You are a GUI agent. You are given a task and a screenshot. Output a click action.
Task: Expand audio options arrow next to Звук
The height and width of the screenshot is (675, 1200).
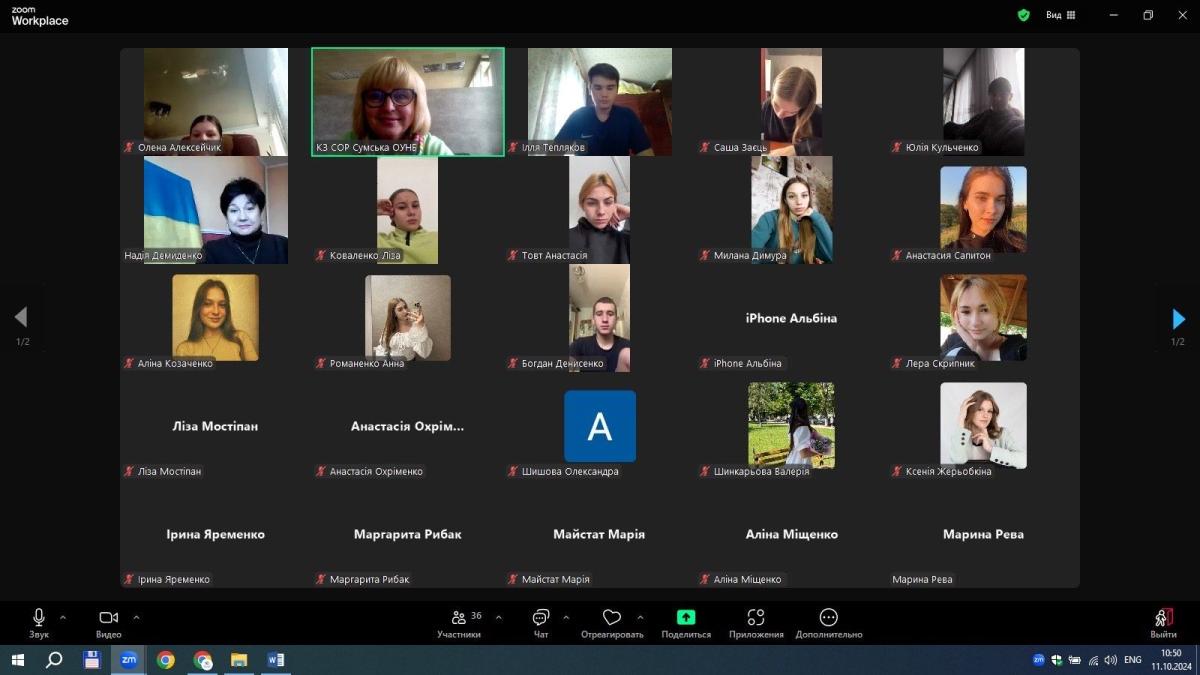63,617
